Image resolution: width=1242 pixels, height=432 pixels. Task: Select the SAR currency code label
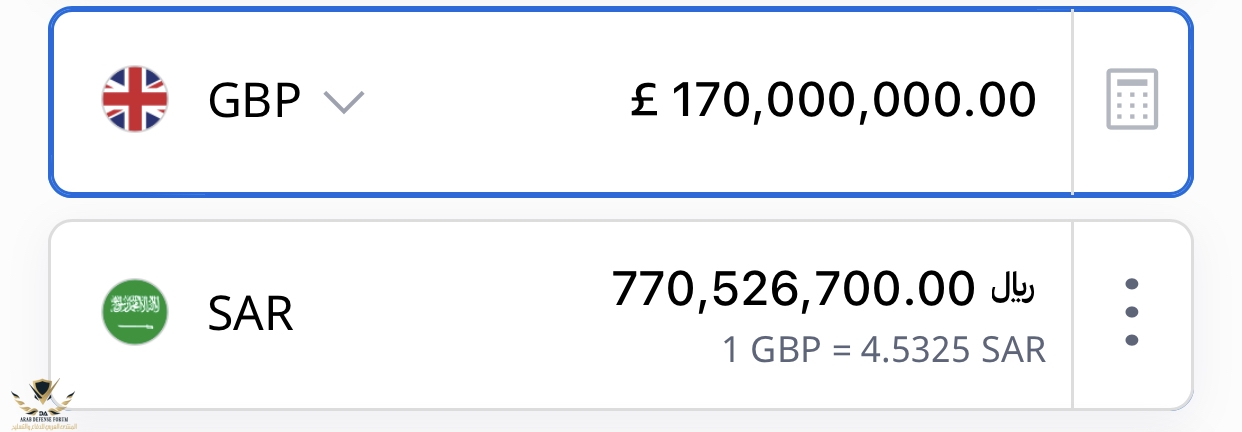(250, 315)
